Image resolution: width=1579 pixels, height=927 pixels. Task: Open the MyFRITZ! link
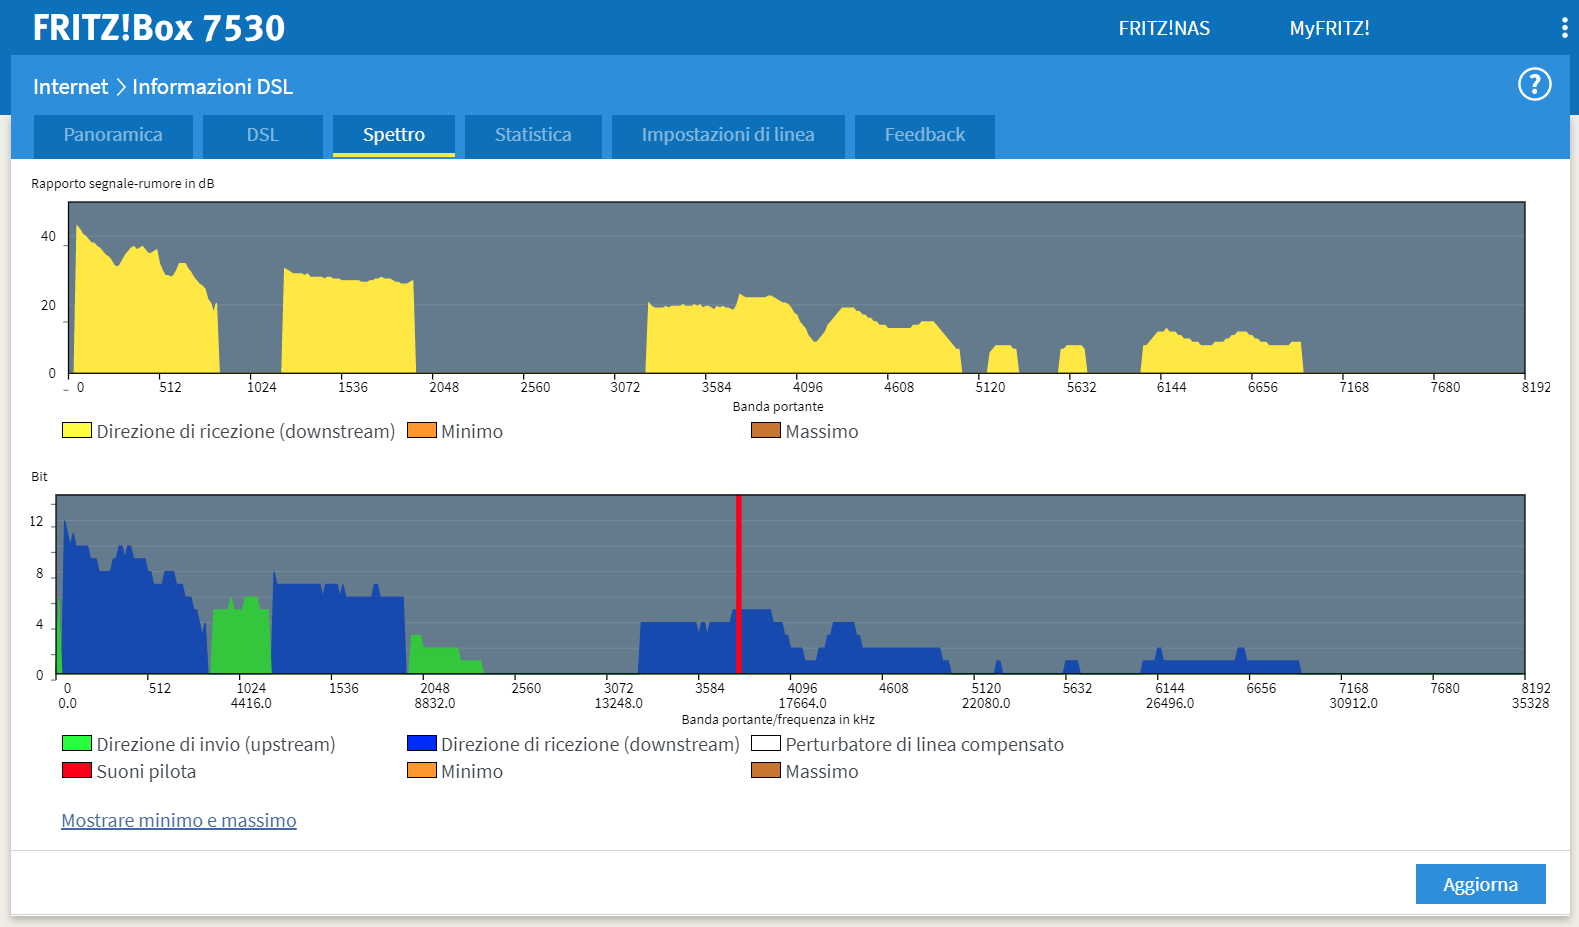[1329, 28]
